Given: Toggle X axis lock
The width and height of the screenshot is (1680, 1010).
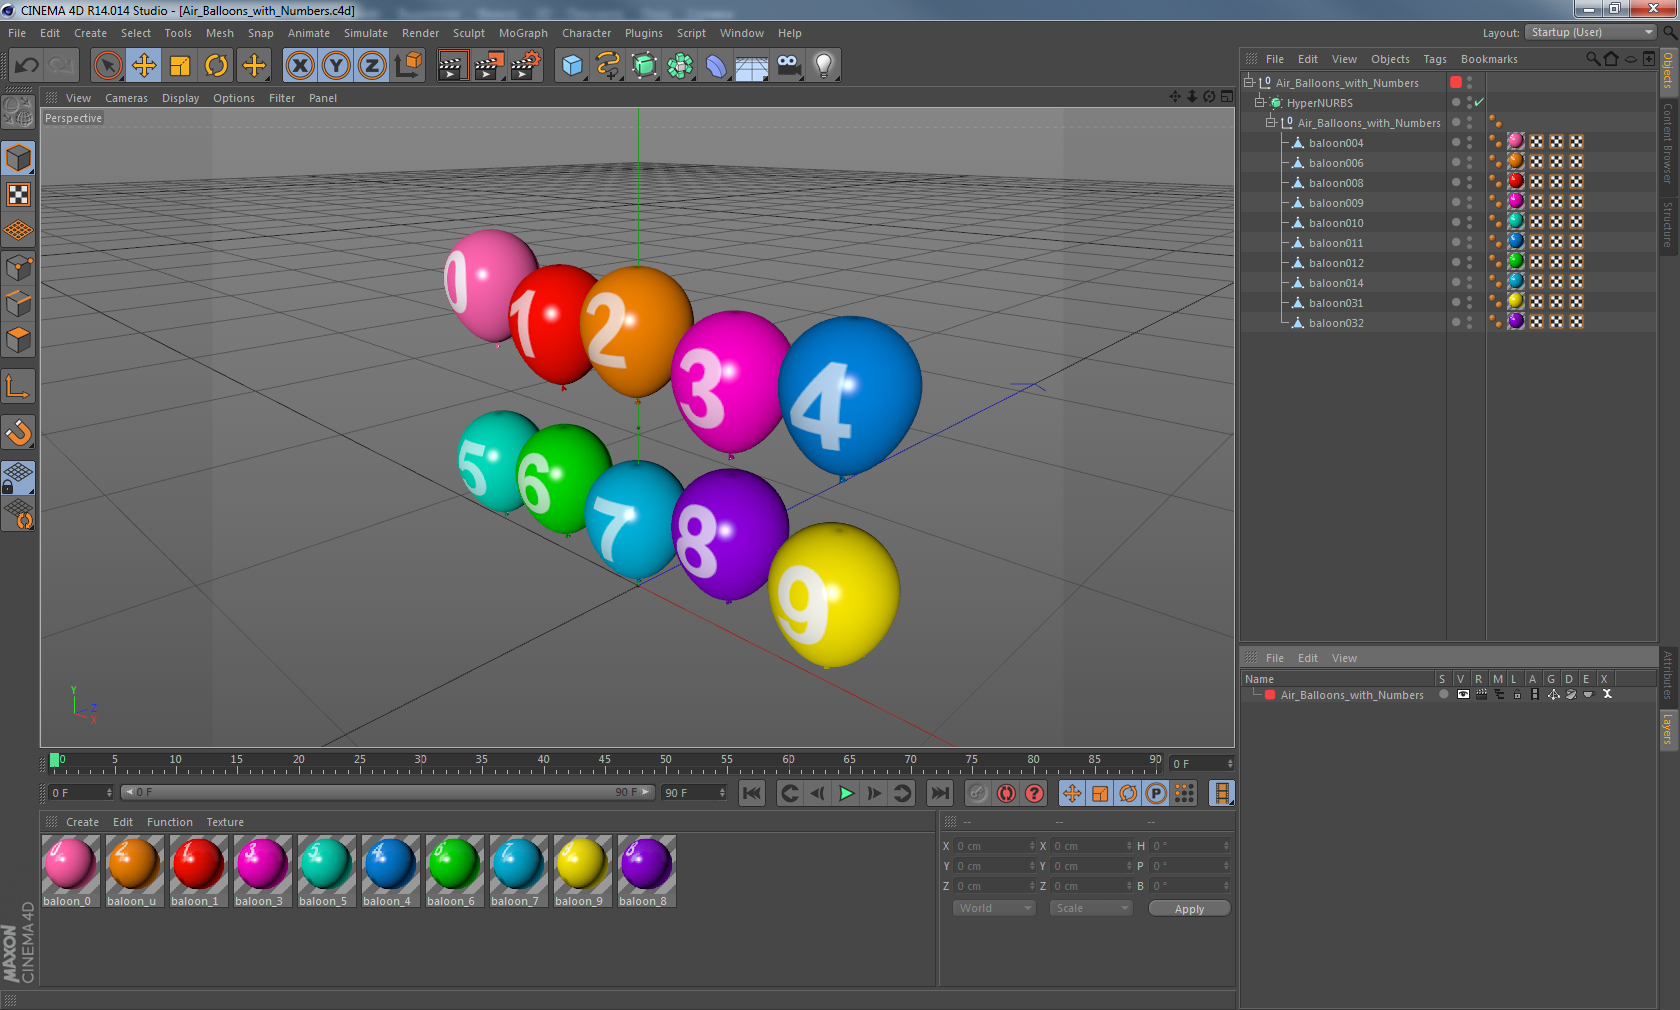Looking at the screenshot, I should 299,66.
